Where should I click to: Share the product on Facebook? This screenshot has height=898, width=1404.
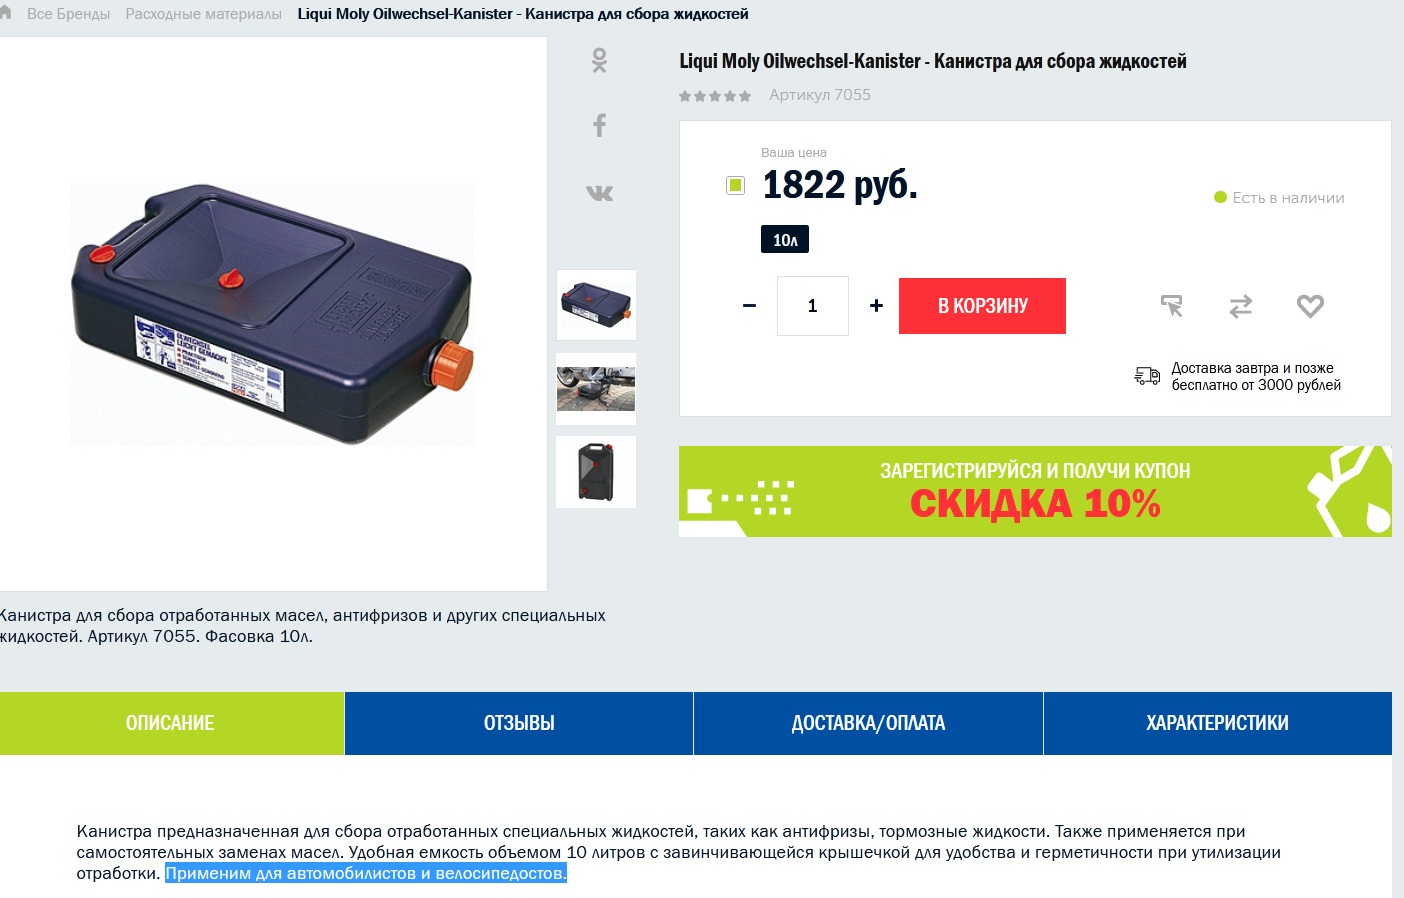tap(599, 125)
